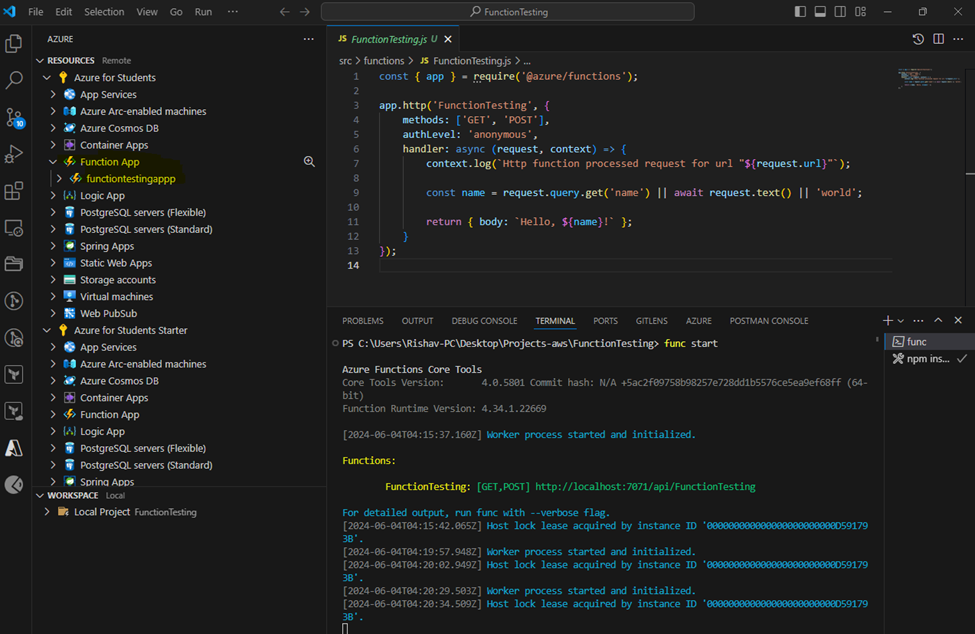This screenshot has width=975, height=634.
Task: Click the src breadcrumb
Action: pyautogui.click(x=345, y=61)
